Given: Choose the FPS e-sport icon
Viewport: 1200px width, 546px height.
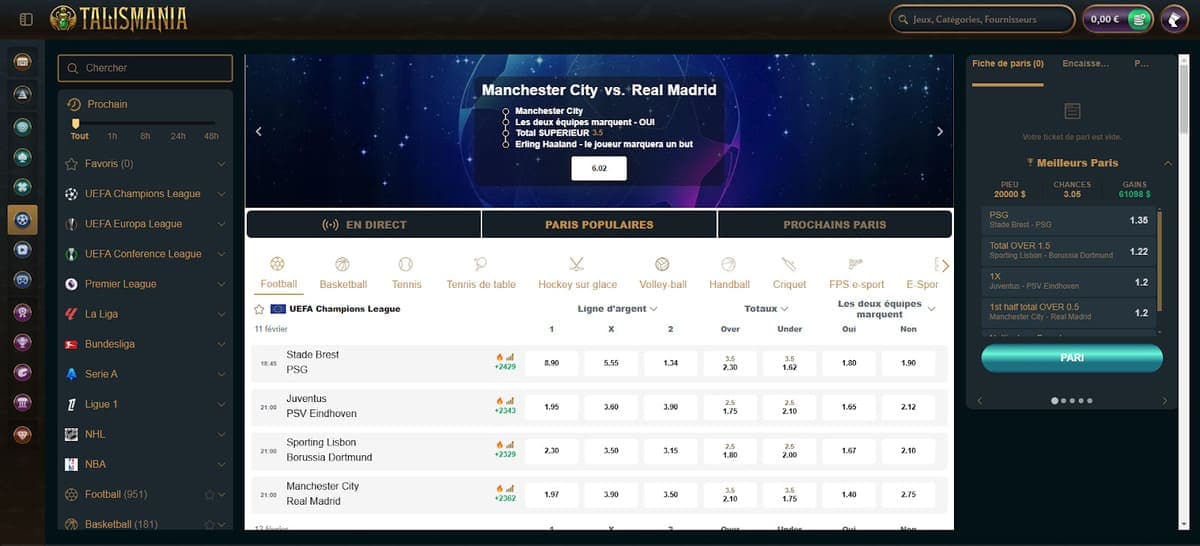Looking at the screenshot, I should (x=854, y=265).
